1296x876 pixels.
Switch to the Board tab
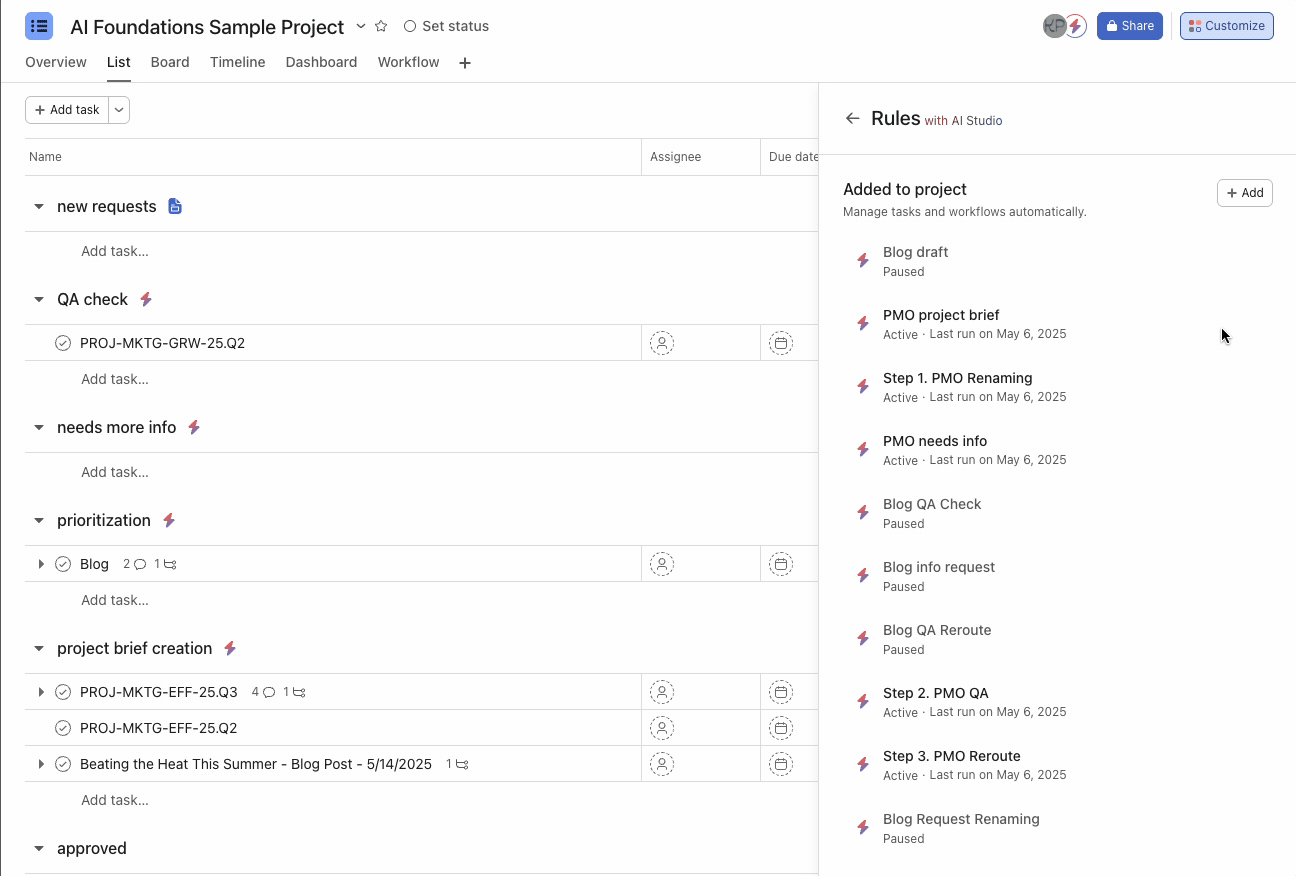[170, 62]
